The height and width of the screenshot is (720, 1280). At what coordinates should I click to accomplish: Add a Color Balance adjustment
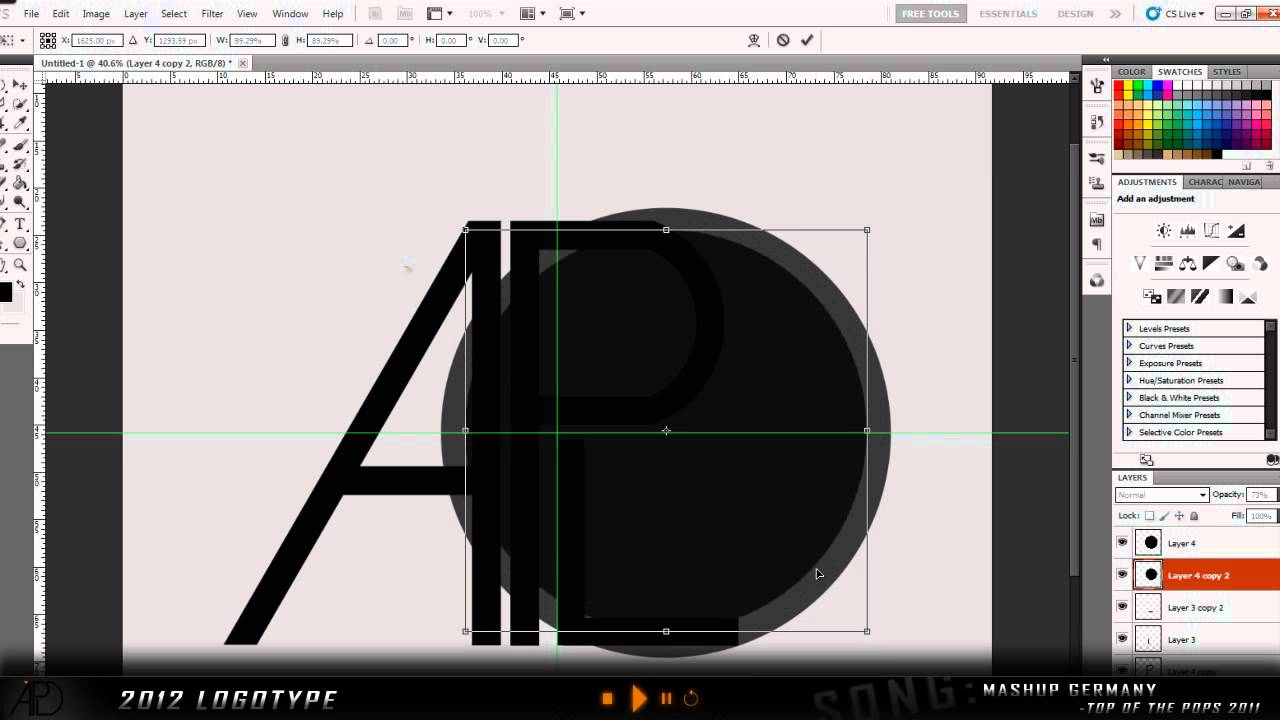pos(1188,264)
